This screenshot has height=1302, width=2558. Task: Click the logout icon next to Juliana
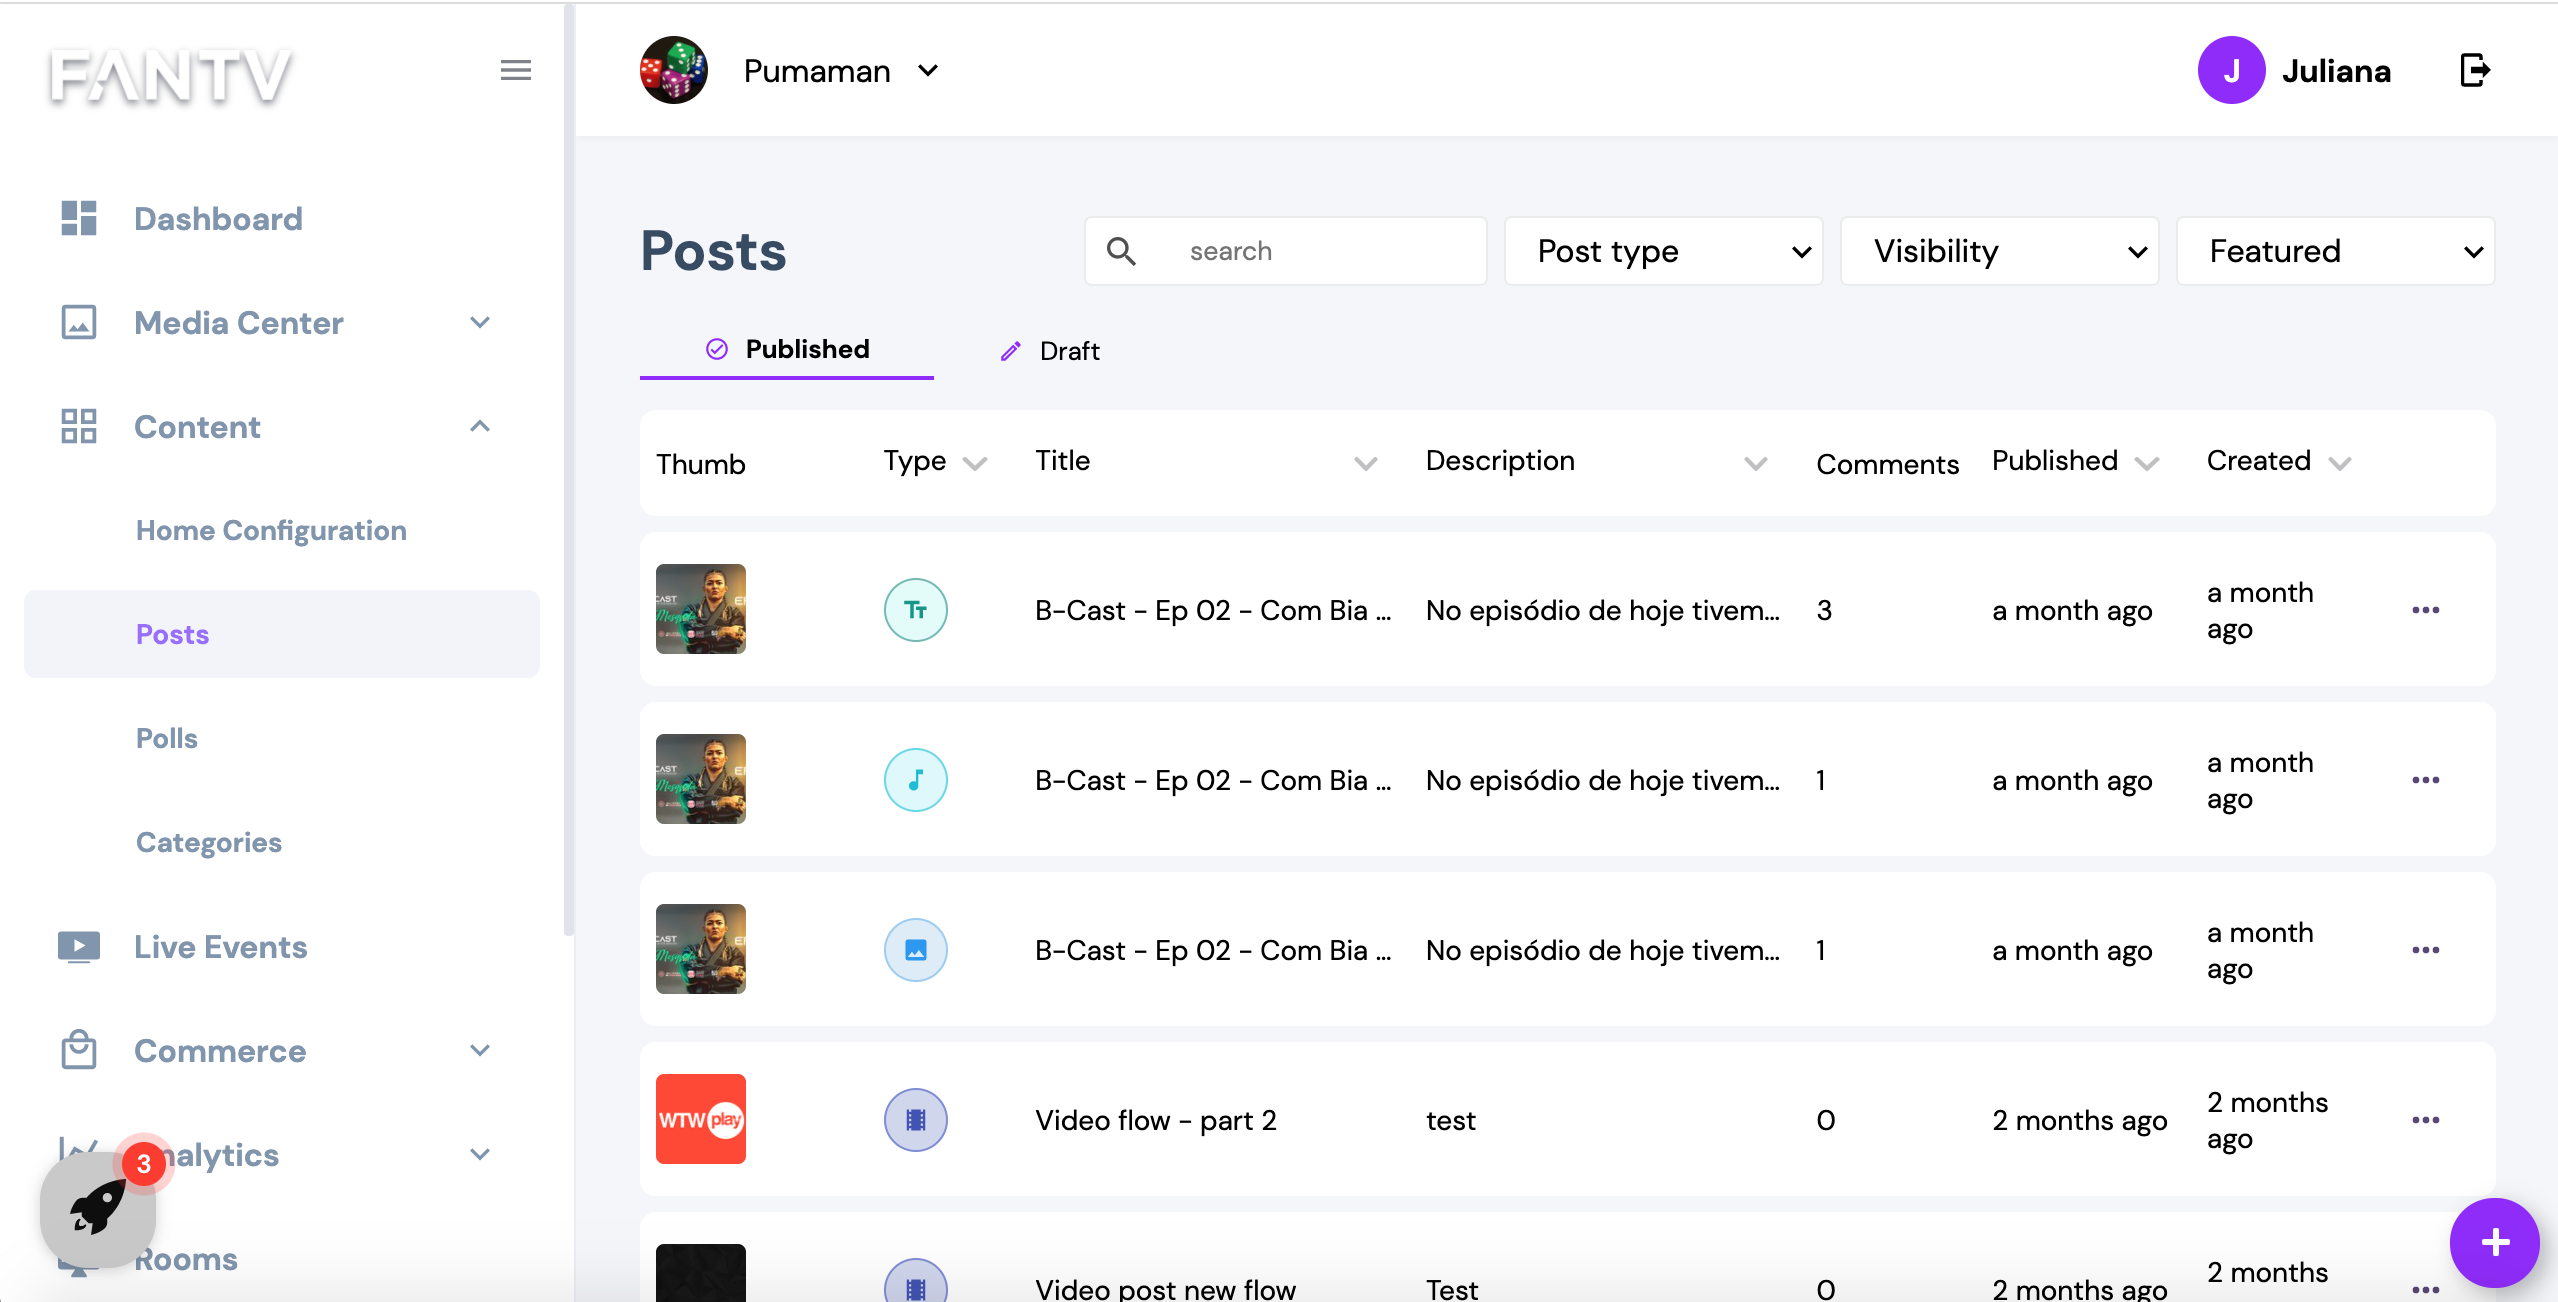click(2473, 71)
